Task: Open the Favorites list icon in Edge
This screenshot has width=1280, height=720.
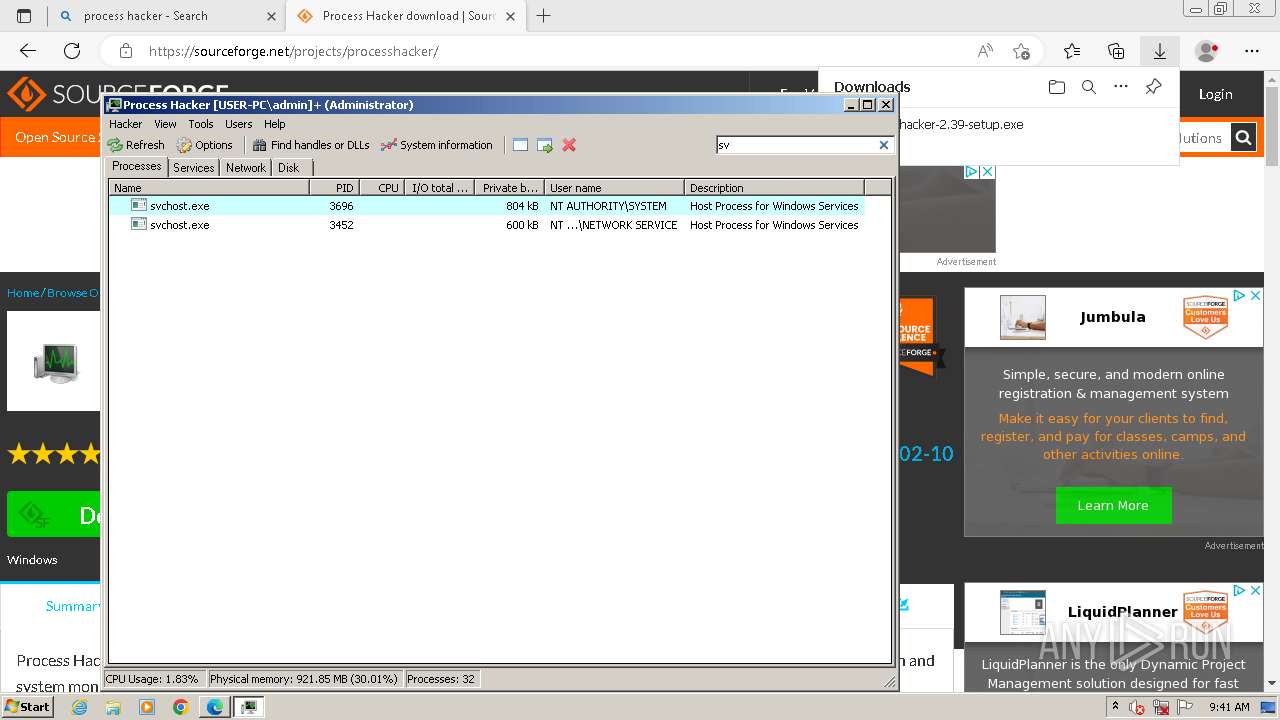Action: point(1072,51)
